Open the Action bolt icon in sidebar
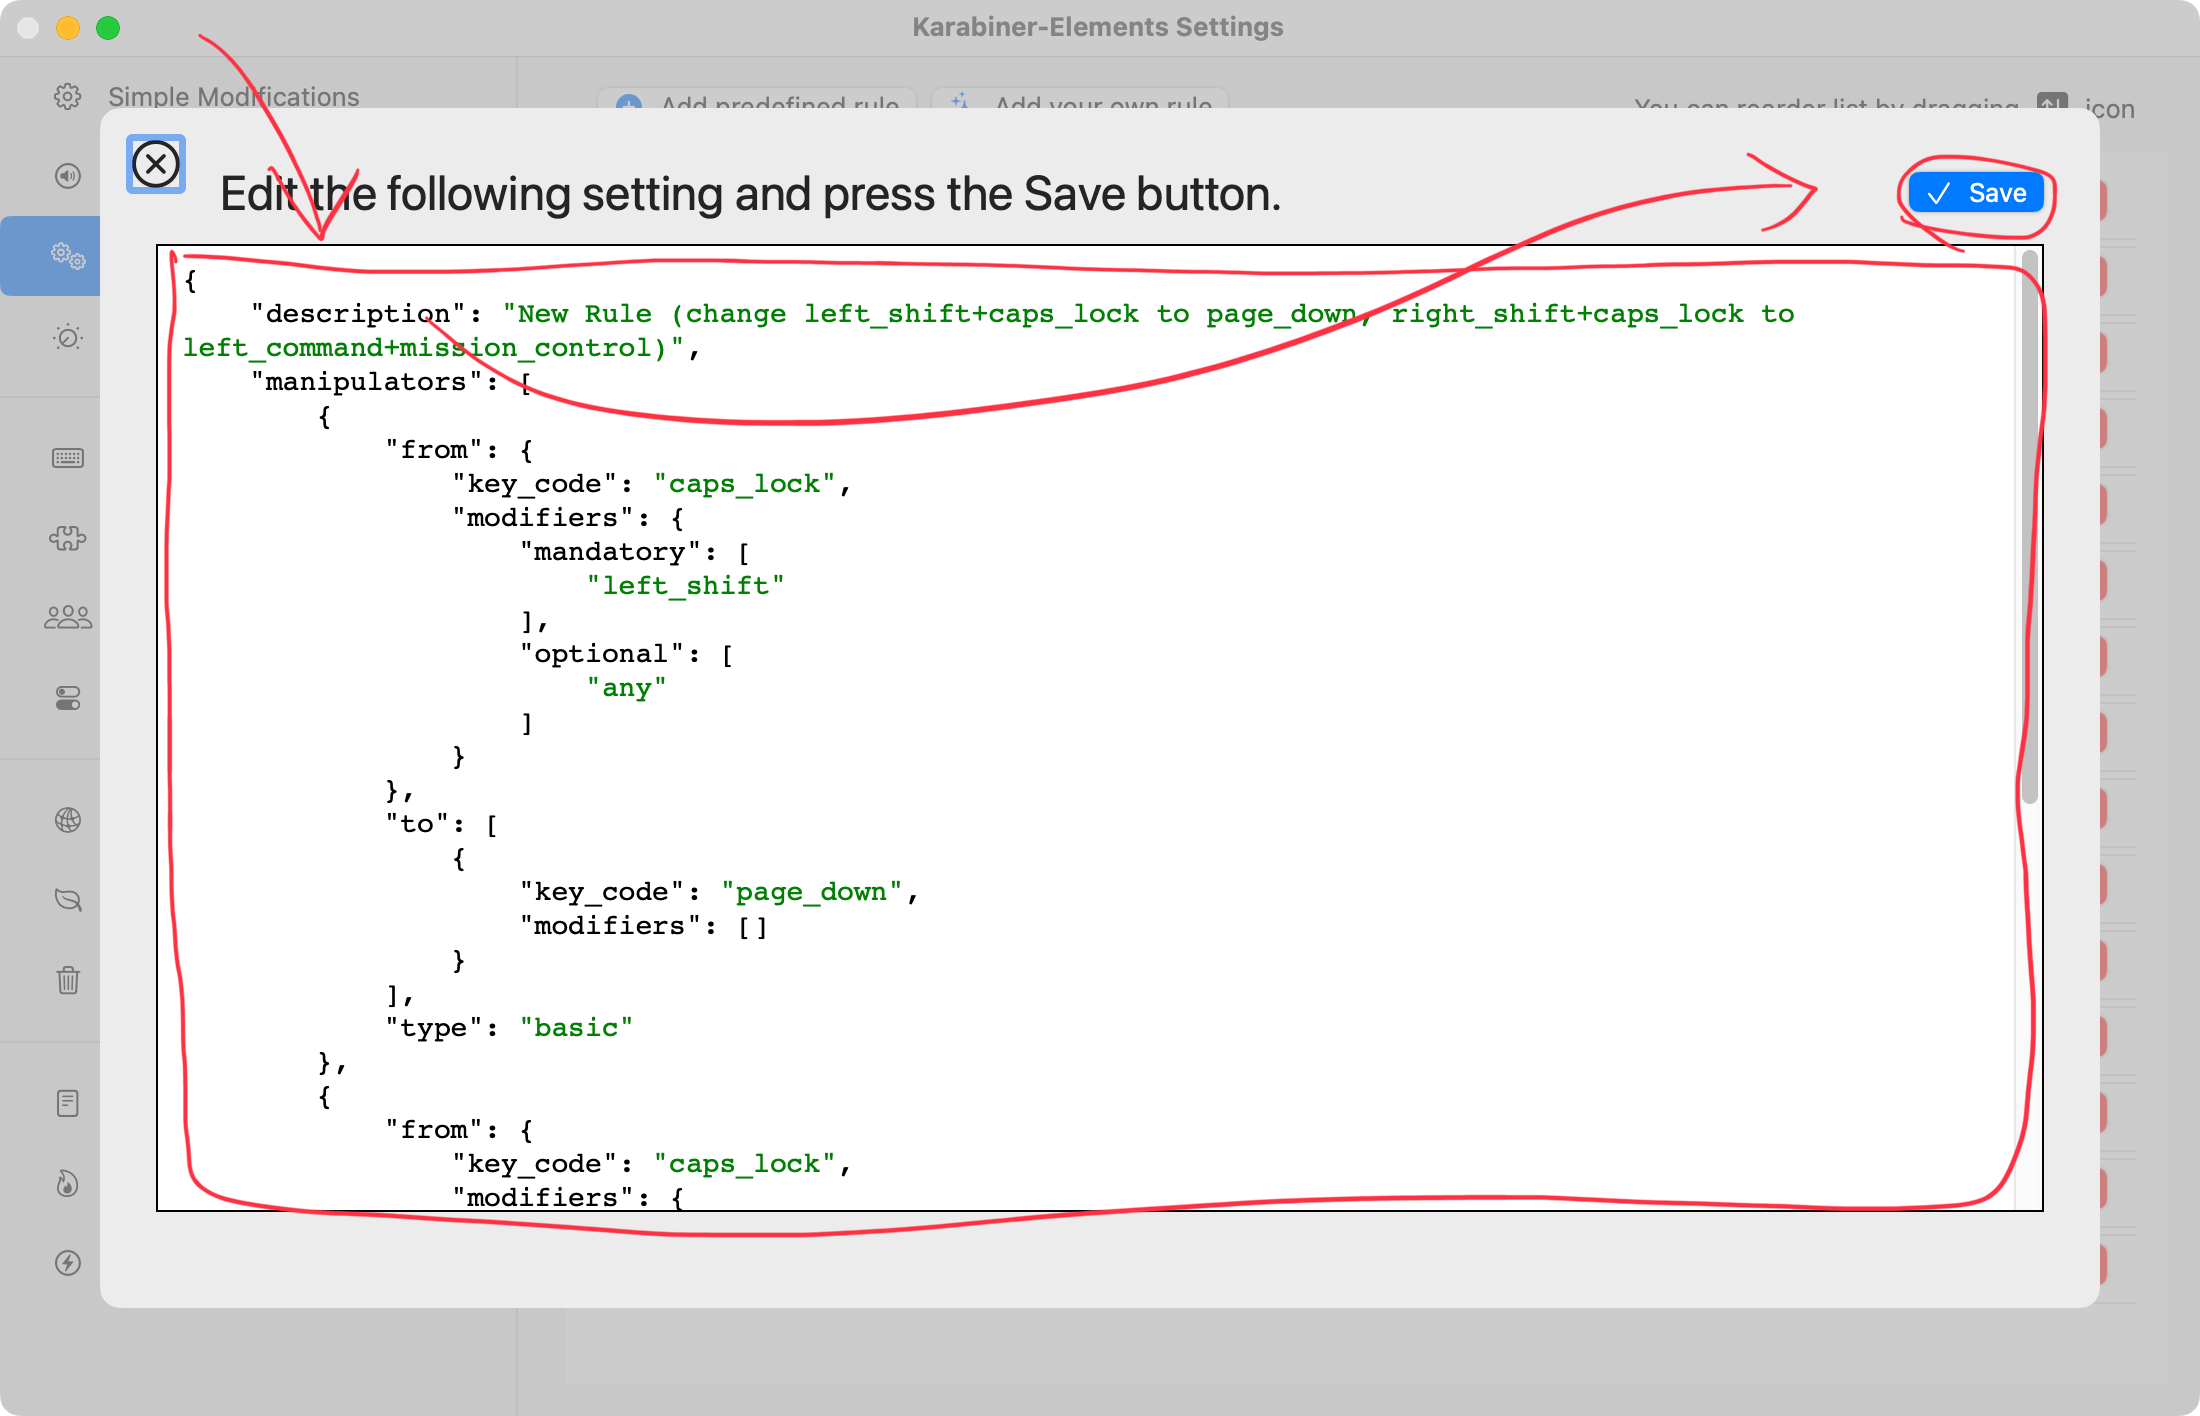 [x=68, y=1263]
